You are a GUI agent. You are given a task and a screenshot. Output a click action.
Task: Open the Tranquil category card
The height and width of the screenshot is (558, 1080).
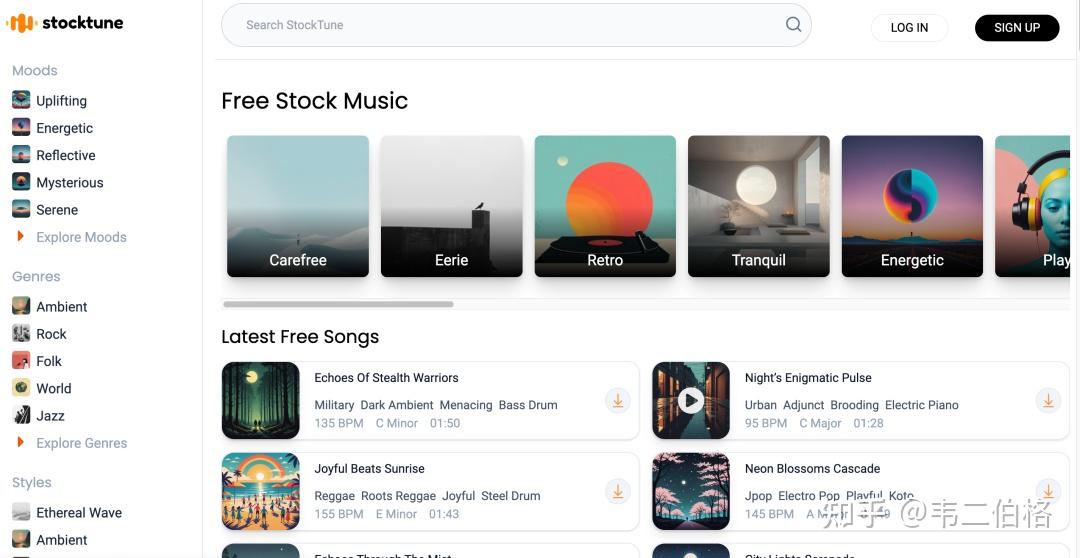[759, 206]
